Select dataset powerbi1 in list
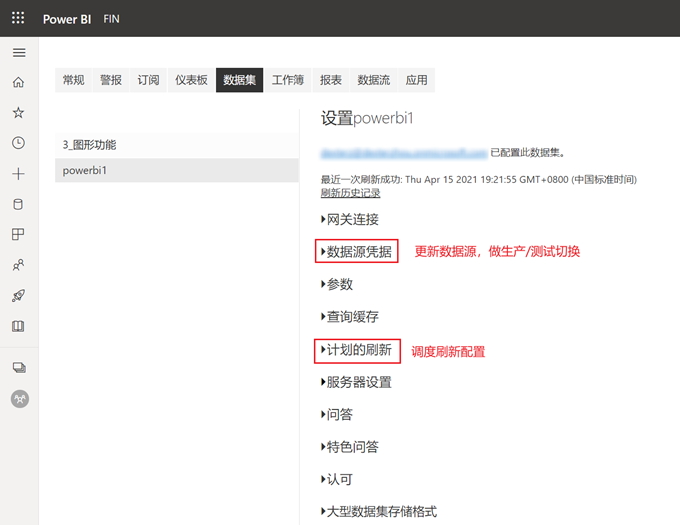680x525 pixels. [177, 170]
